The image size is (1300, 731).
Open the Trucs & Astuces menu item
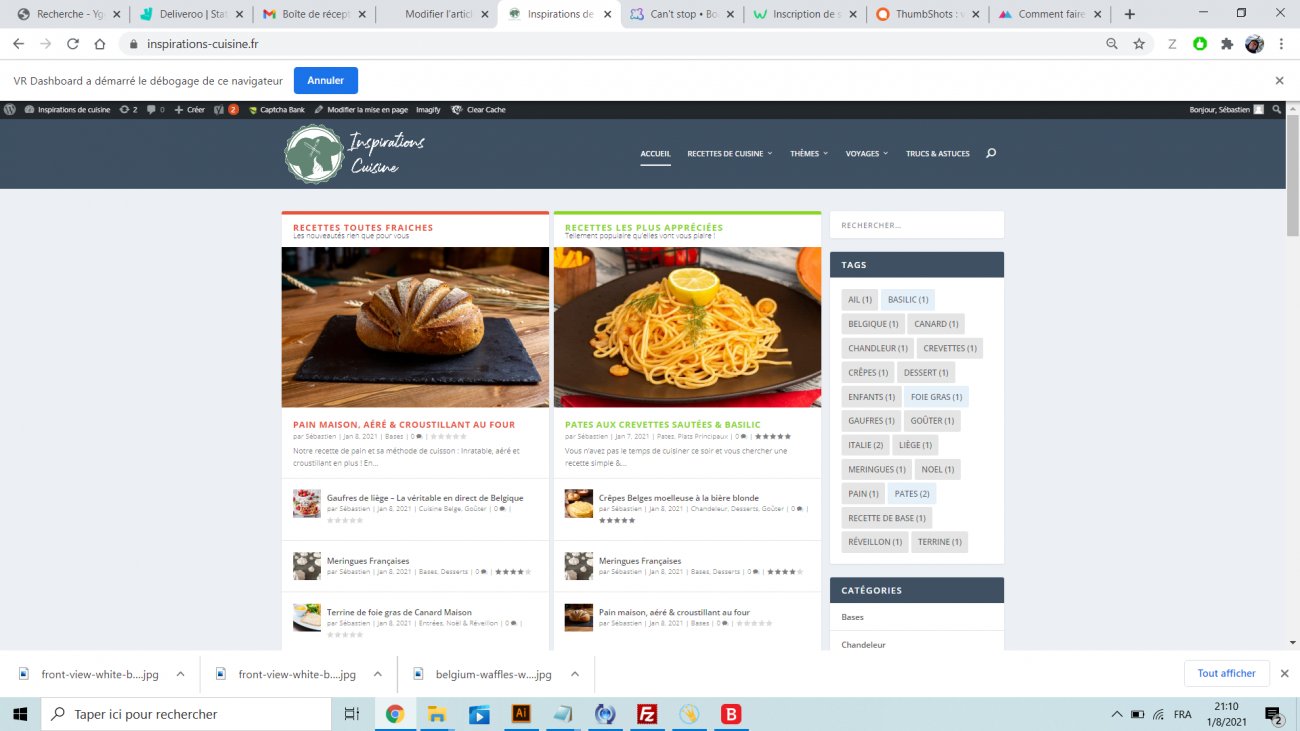pos(938,154)
